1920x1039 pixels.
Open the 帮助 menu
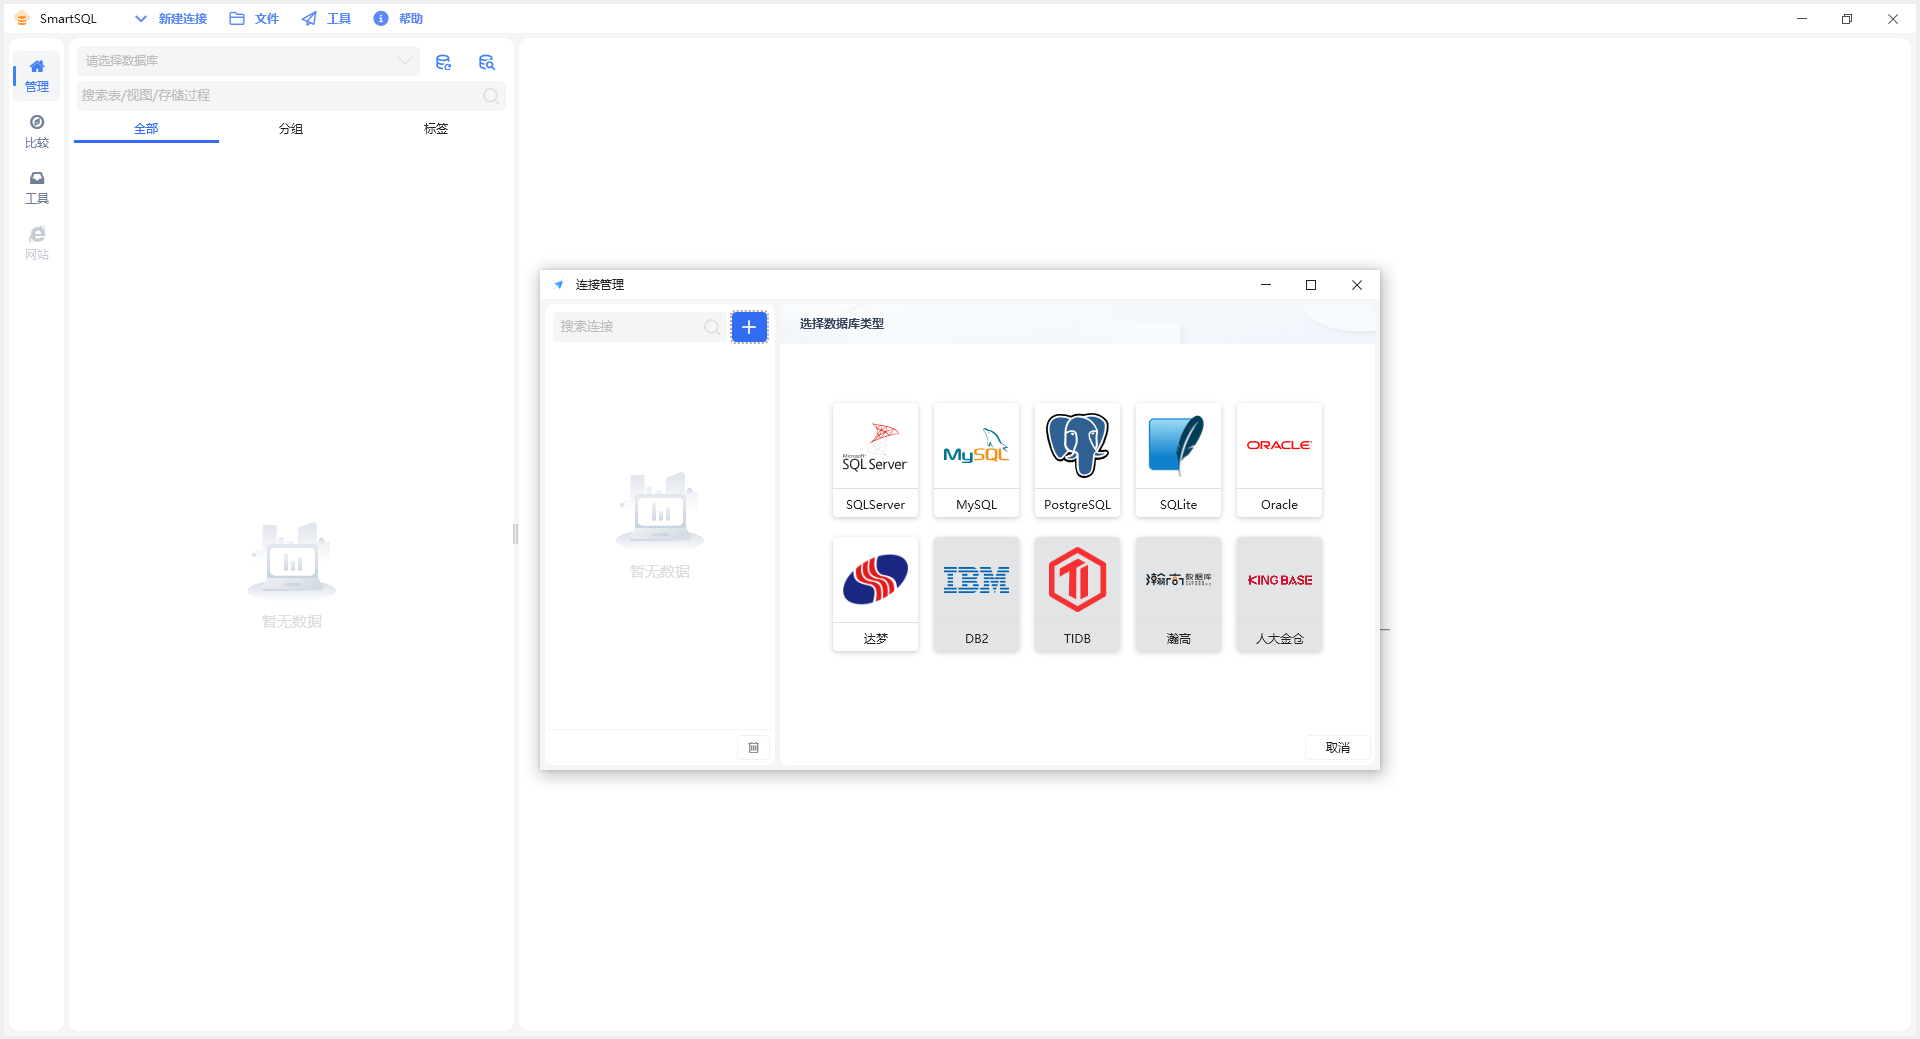(x=398, y=19)
